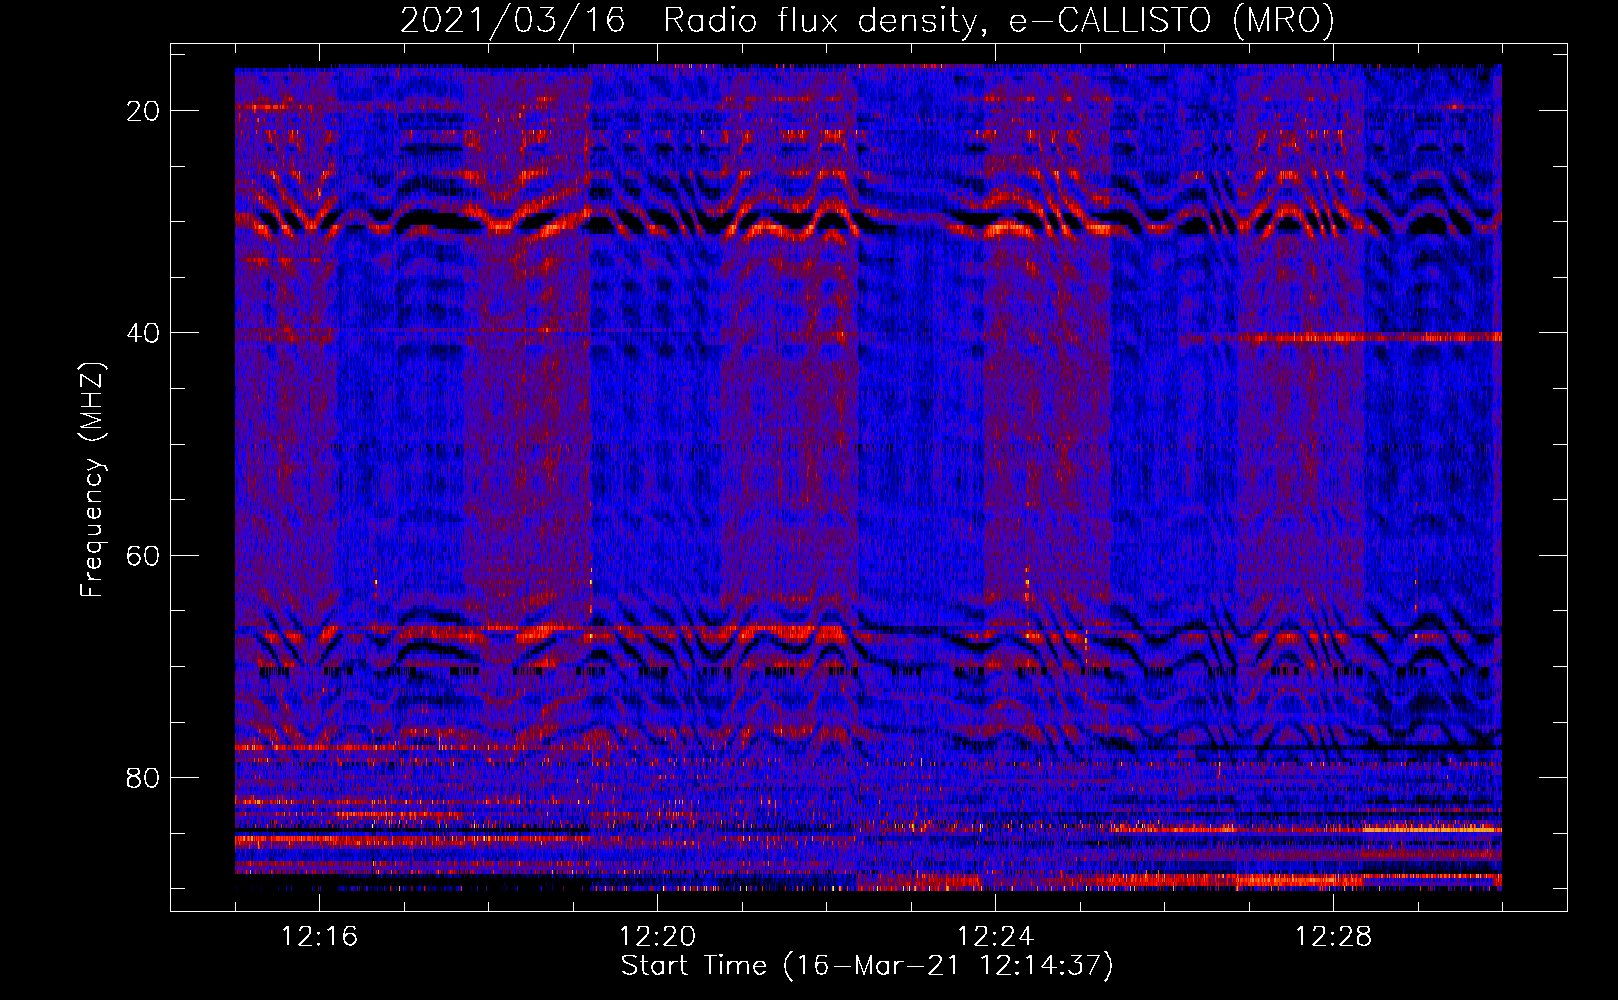The height and width of the screenshot is (1000, 1618).
Task: Click the 'Start Time (16-Mar-21 12:14:37)' label
Action: (x=867, y=966)
